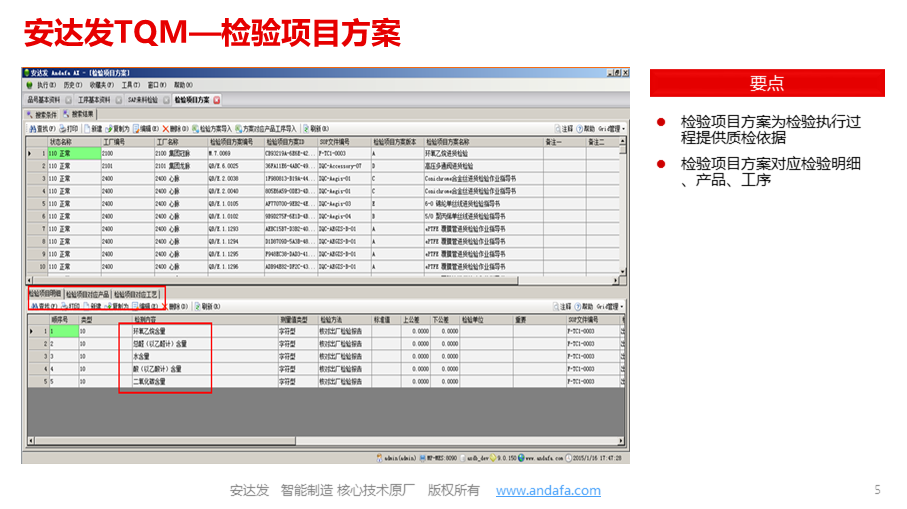Viewport: 907px width, 509px height.
Task: Select the 检验项目明细 sub-tab
Action: (46, 294)
